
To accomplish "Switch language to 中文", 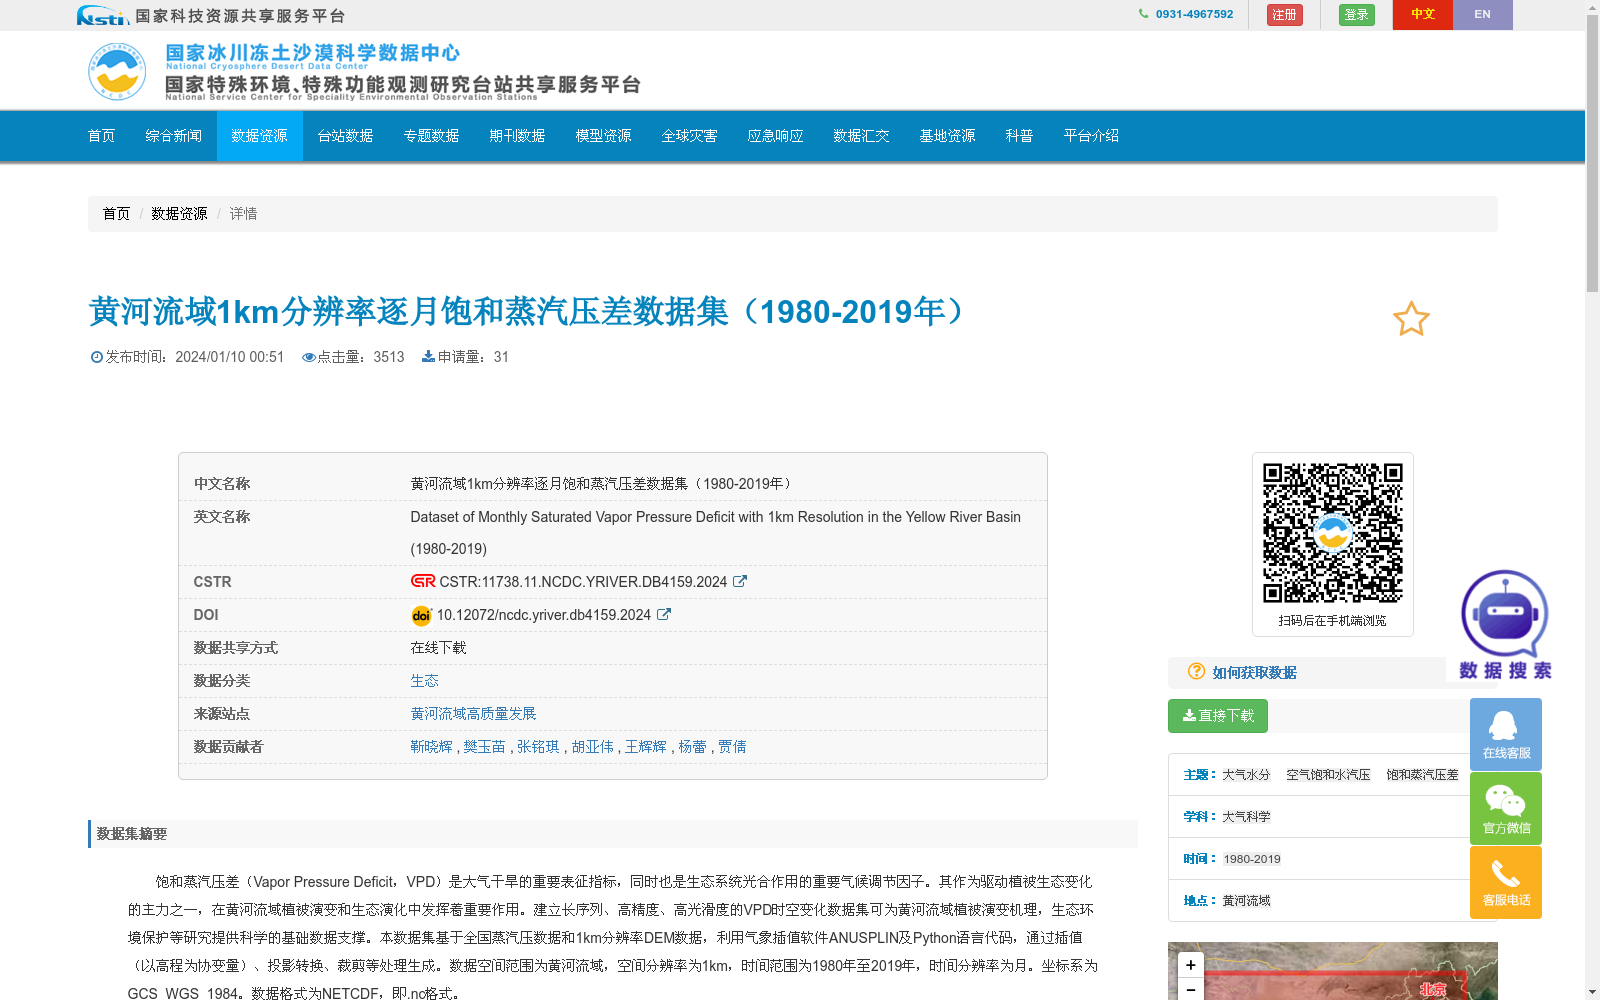I will click(1422, 15).
